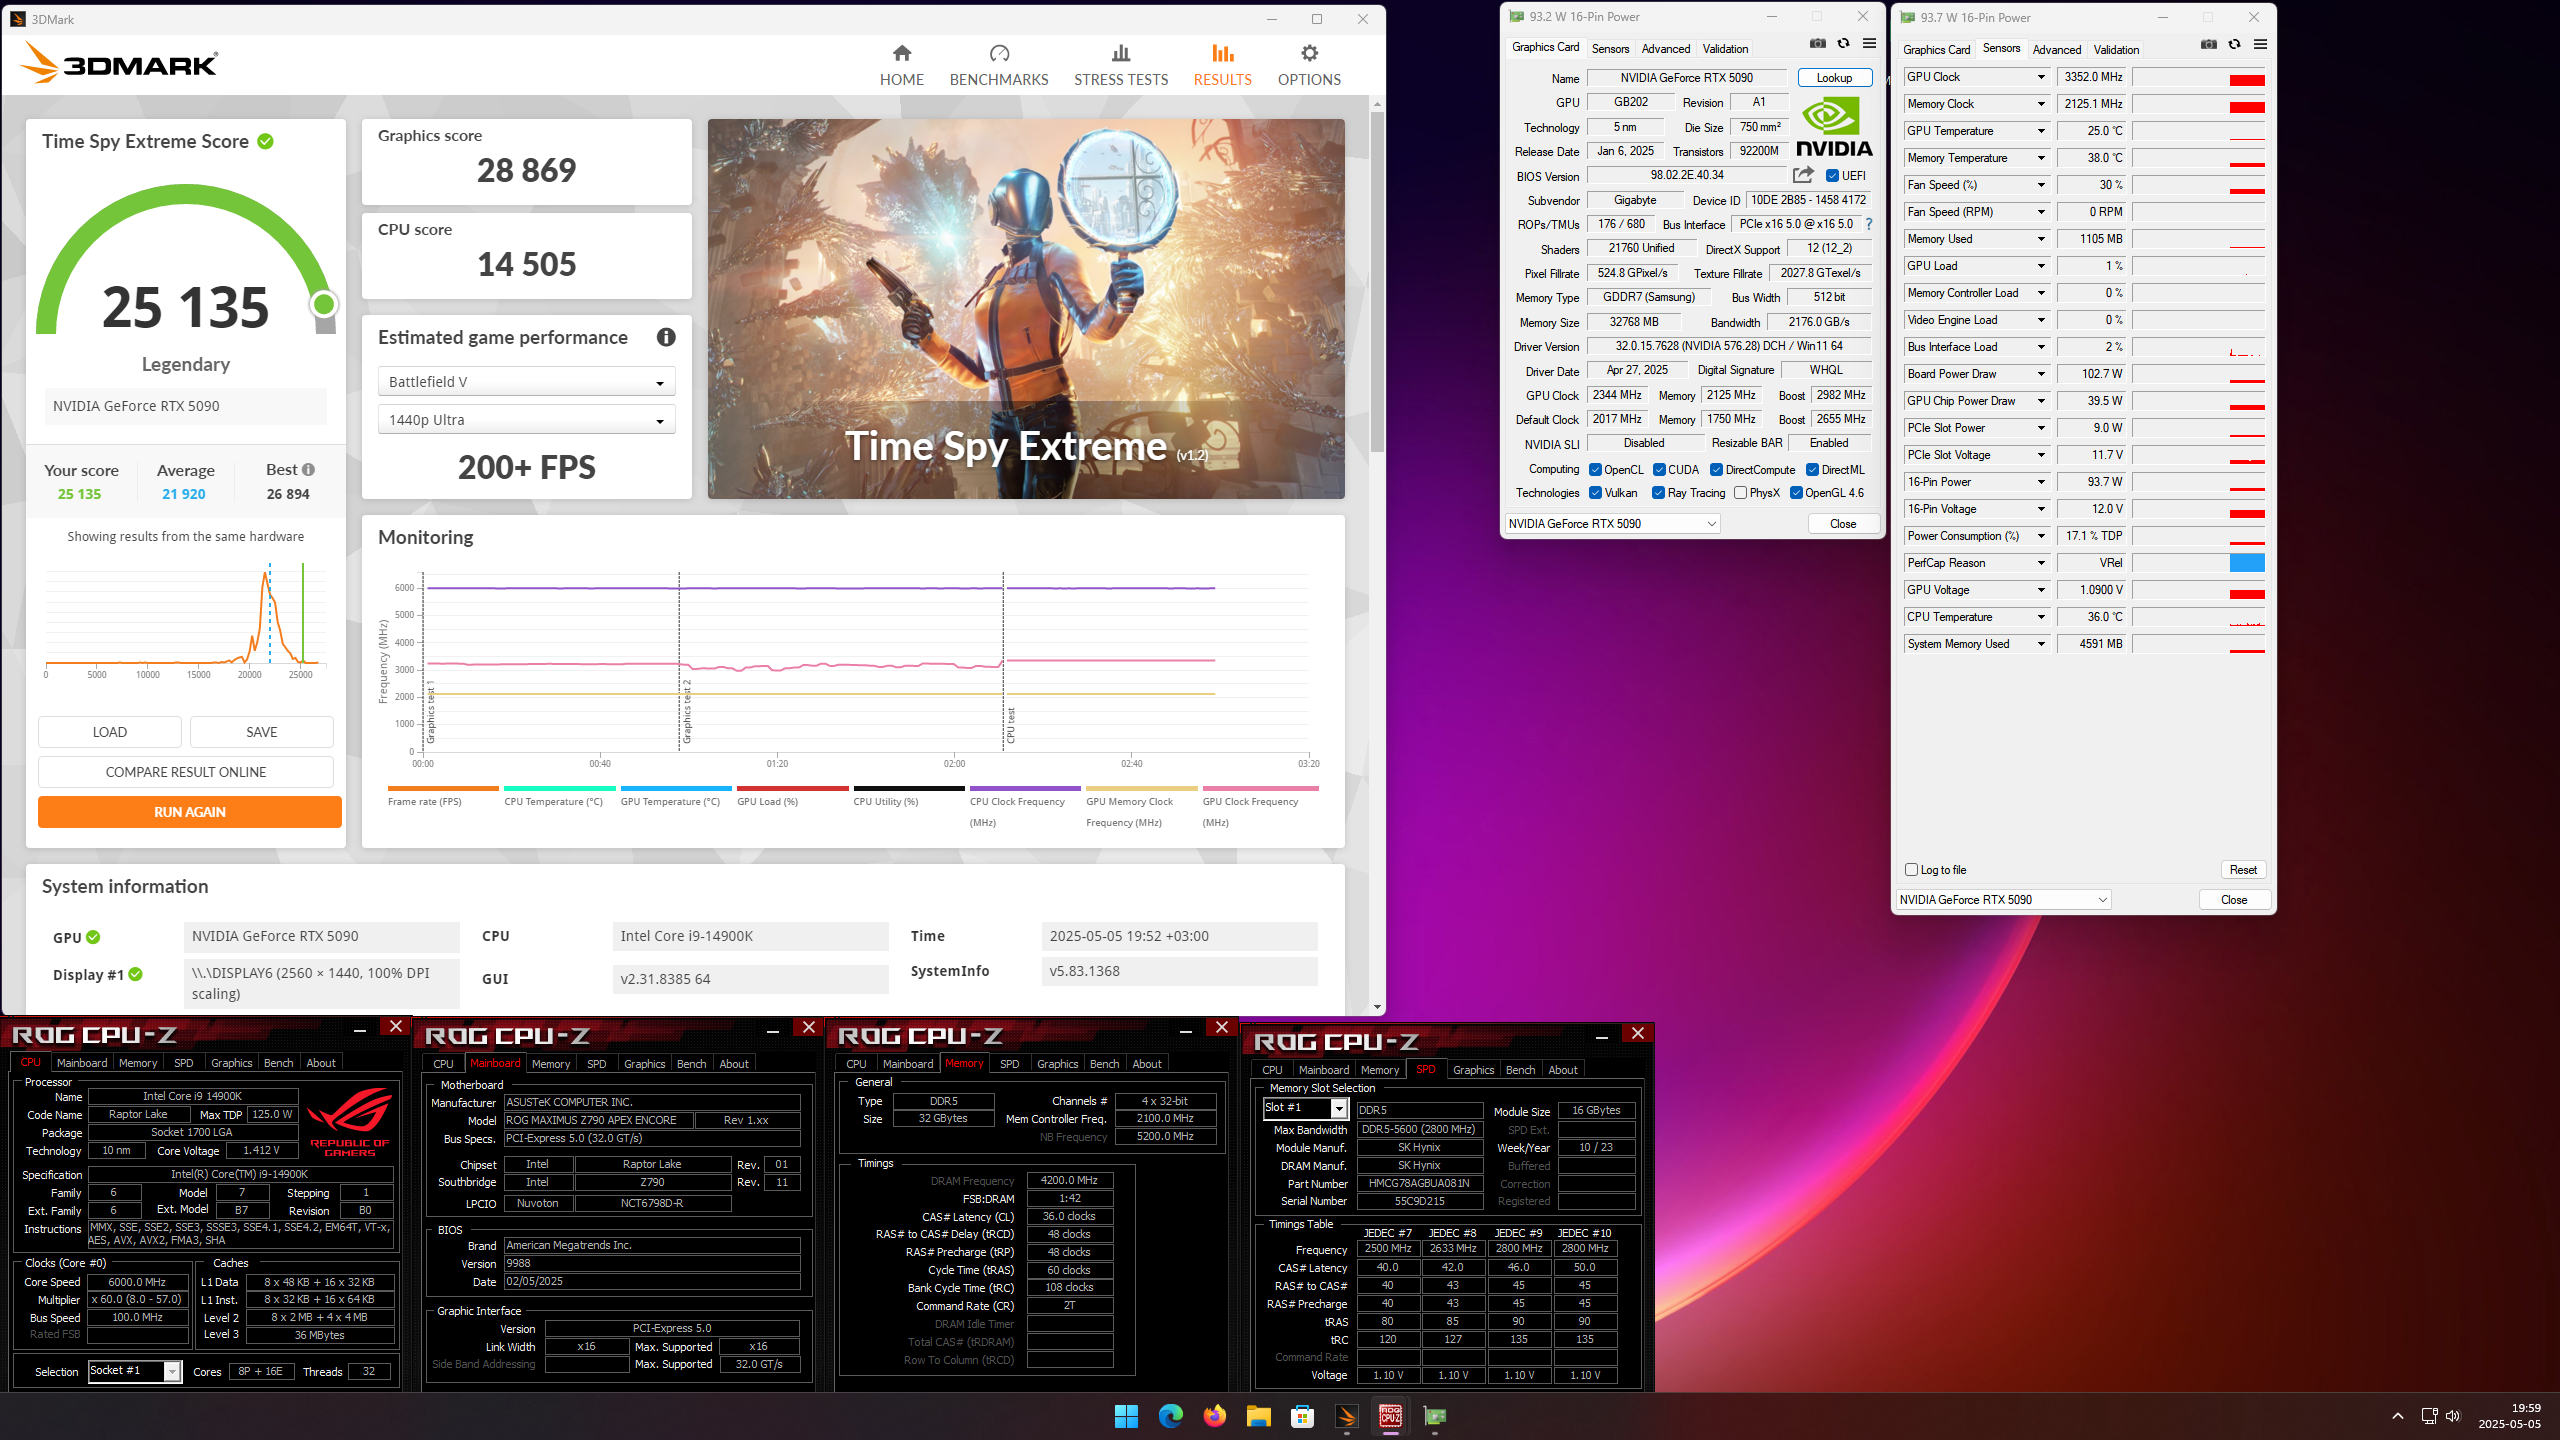This screenshot has width=2560, height=1440.
Task: Open the About tab in CPU-Z SPD window
Action: [1562, 1070]
